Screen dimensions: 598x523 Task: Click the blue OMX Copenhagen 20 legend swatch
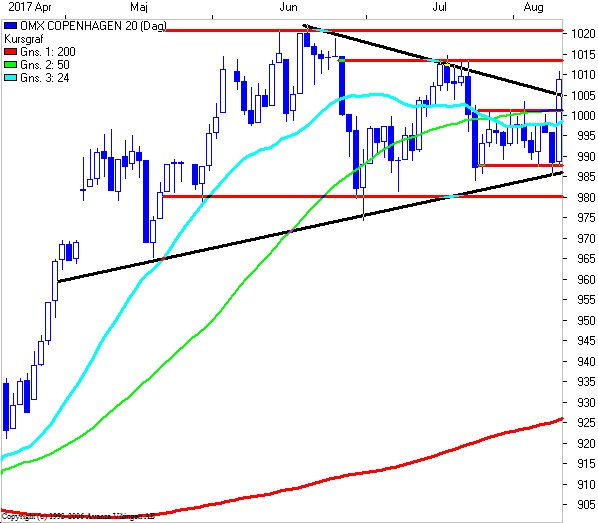point(10,26)
